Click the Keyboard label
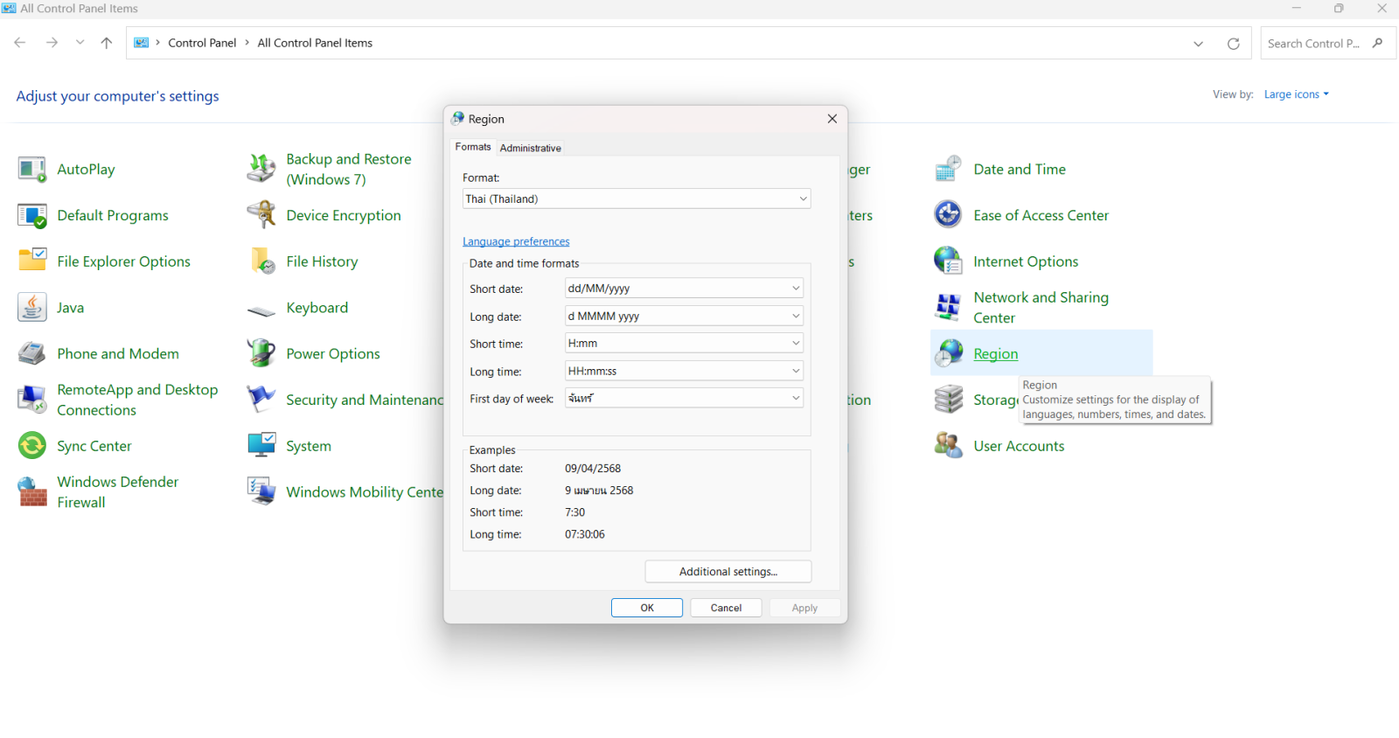 click(x=317, y=308)
